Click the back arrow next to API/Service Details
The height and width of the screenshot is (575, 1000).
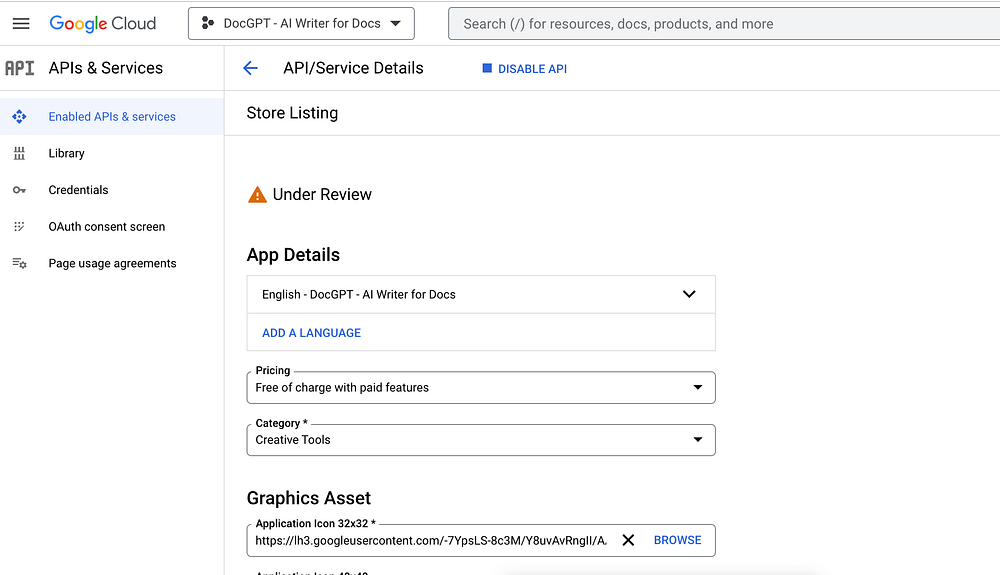(250, 68)
